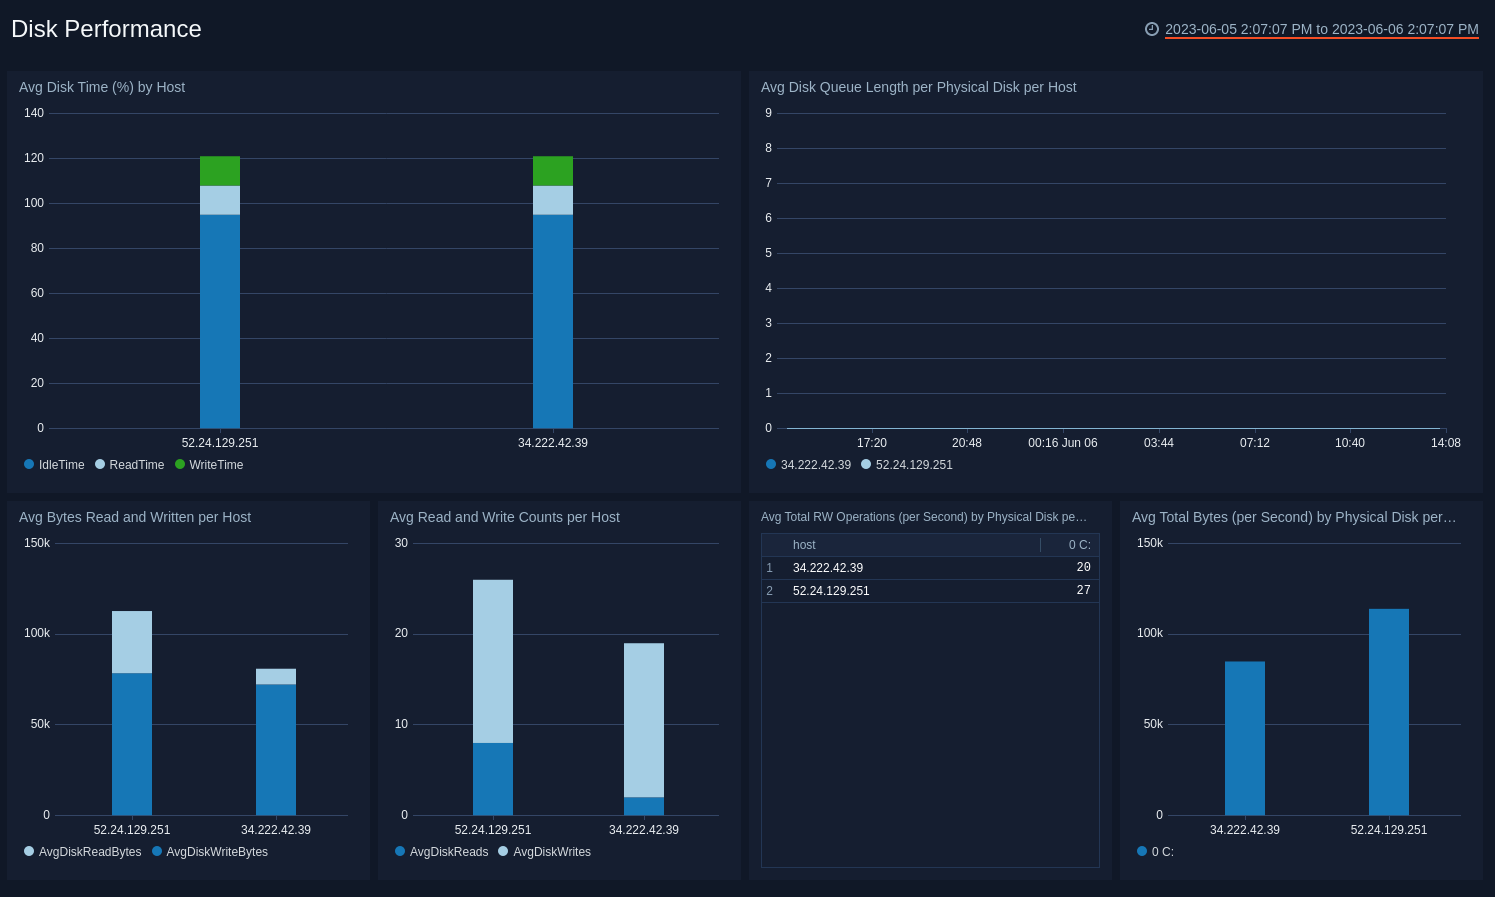Click Avg Total Bytes (per Second) panel title
Screen dimensions: 1495x897
1294,517
